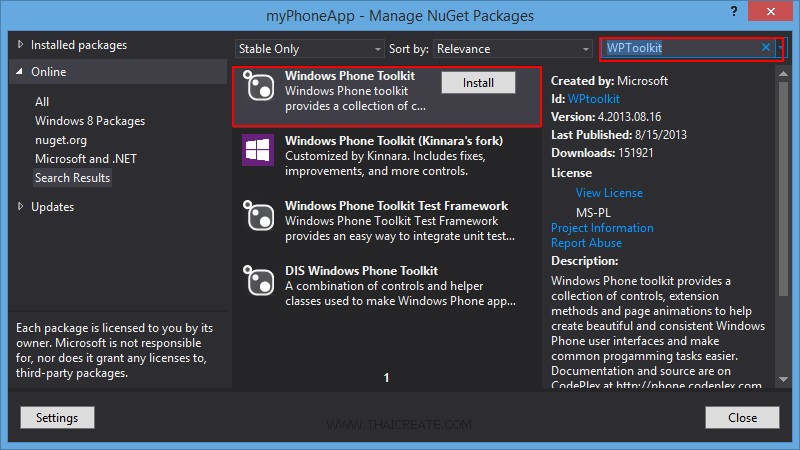Click the WPToolkit search field
The width and height of the screenshot is (800, 450).
pyautogui.click(x=680, y=48)
